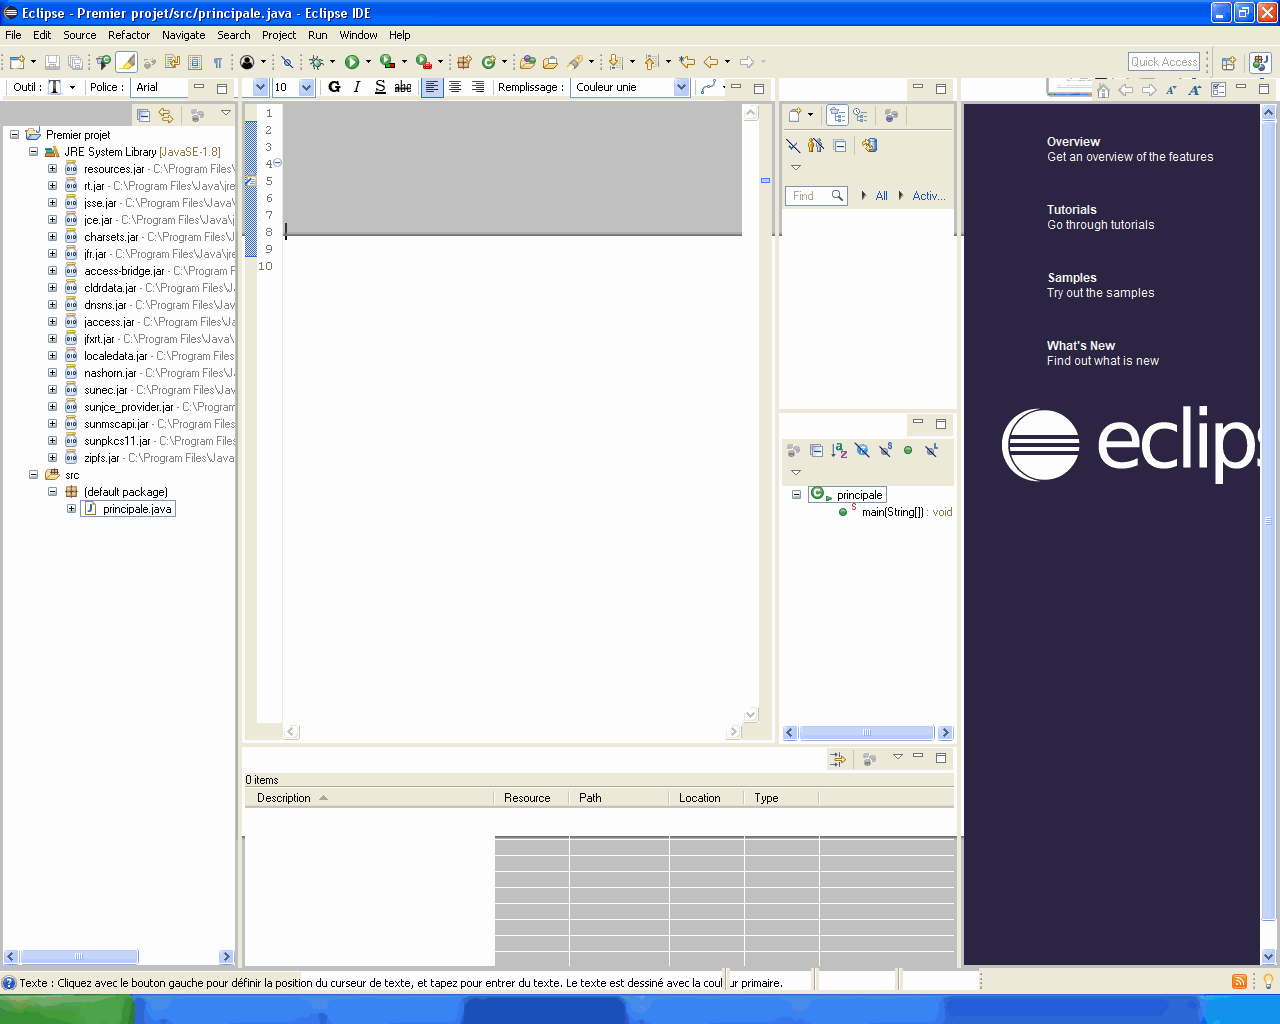The image size is (1280, 1024).
Task: Open the Tutorials link on the Welcome page
Action: [x=1073, y=210]
